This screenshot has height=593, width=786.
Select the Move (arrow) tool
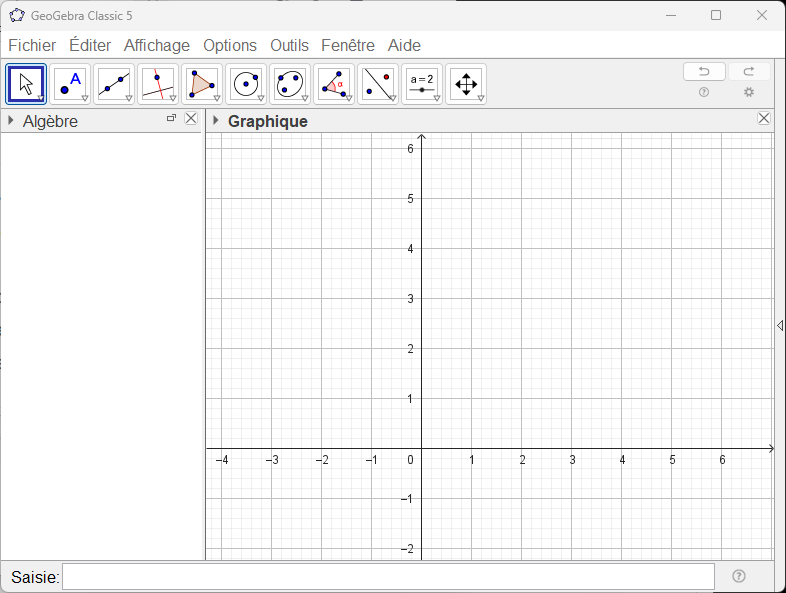click(26, 84)
